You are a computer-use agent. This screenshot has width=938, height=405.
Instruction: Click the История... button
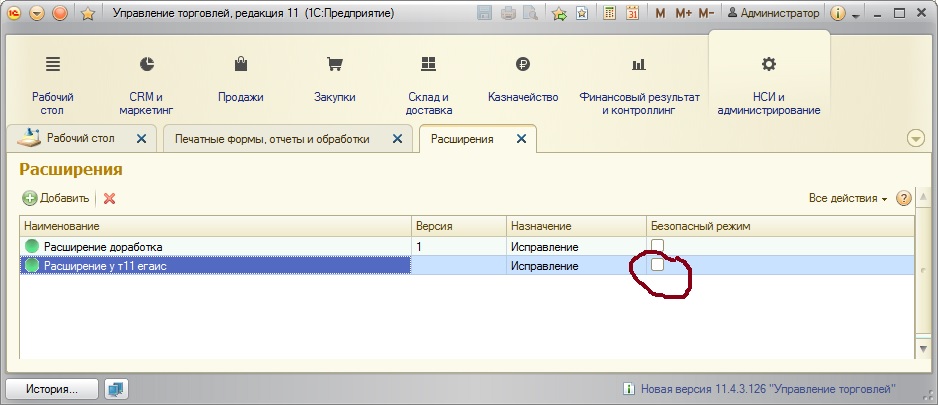coord(52,389)
